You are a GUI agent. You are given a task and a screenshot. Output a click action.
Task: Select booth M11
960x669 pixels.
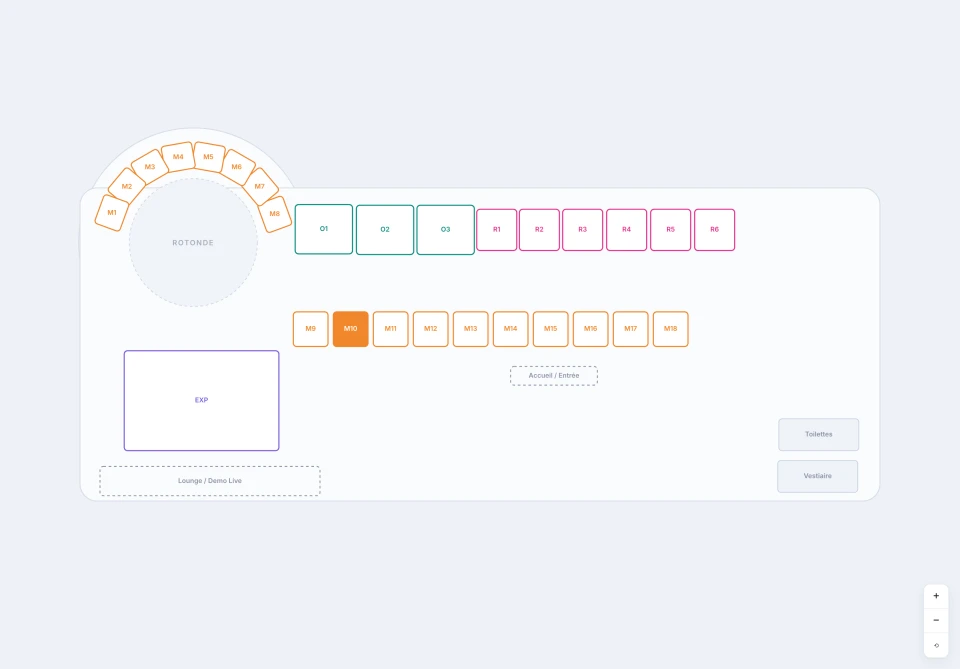click(x=391, y=329)
